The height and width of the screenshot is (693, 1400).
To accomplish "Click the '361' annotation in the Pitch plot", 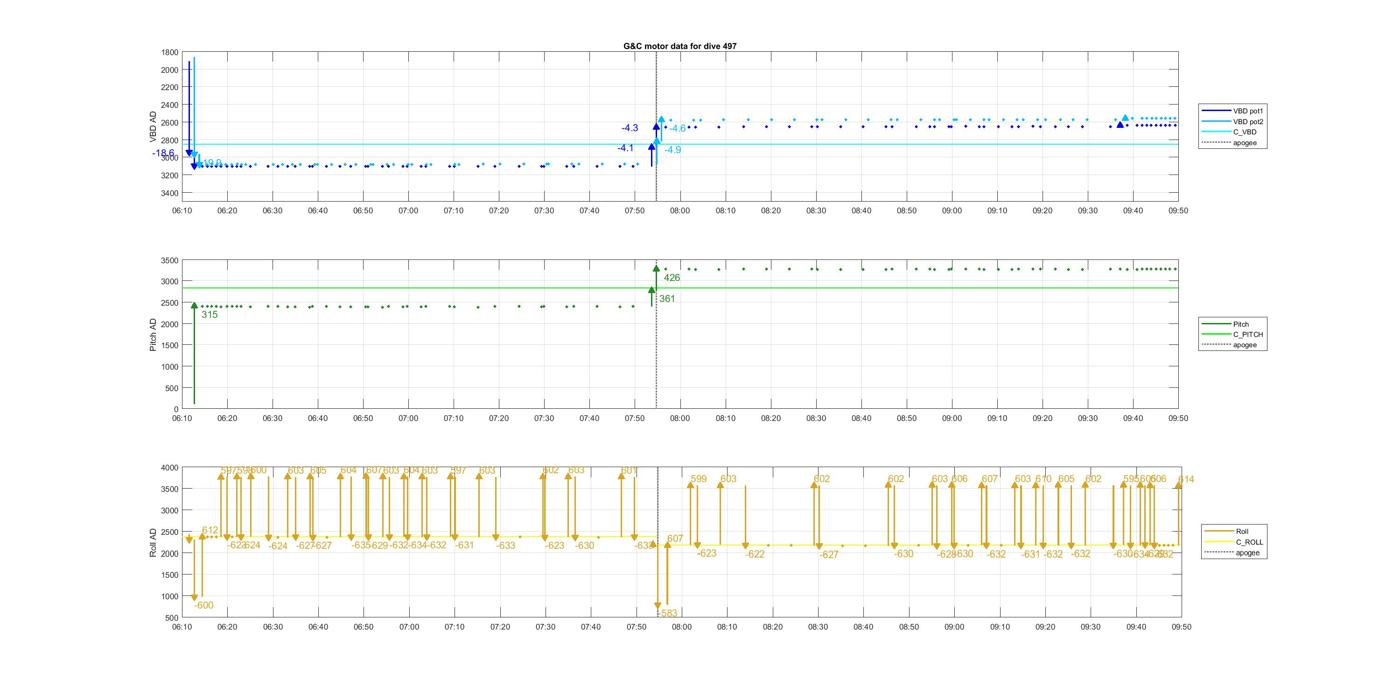I will pyautogui.click(x=667, y=299).
